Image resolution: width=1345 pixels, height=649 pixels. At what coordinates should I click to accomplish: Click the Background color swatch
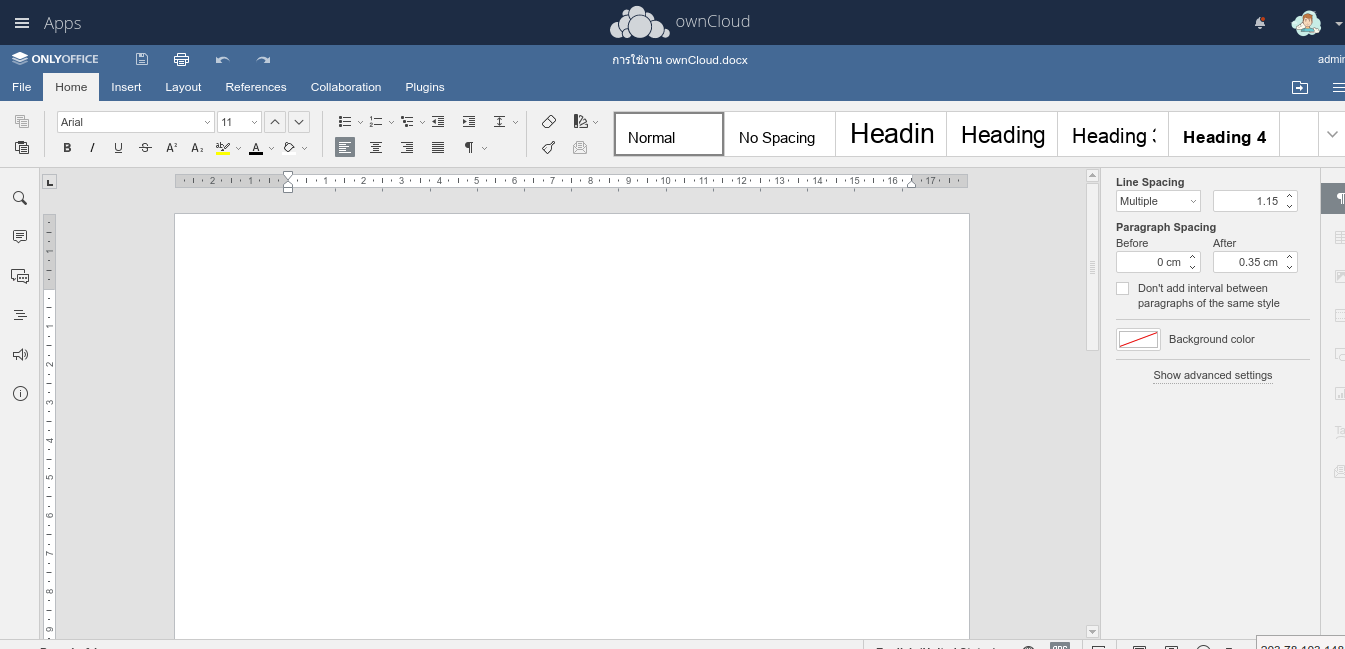tap(1138, 340)
